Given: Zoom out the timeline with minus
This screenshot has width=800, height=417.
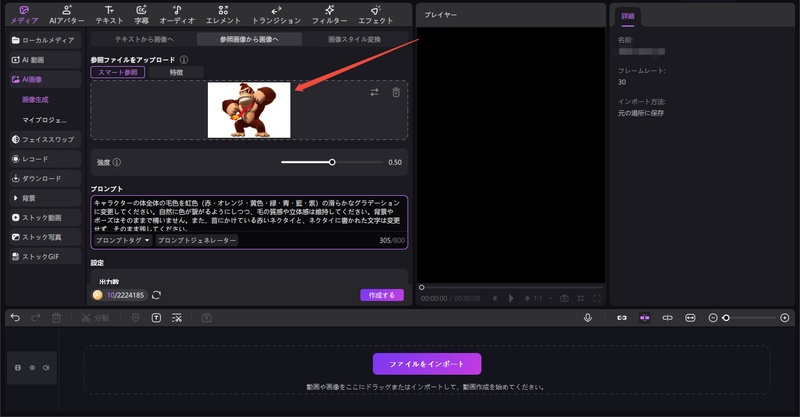Looking at the screenshot, I should pos(713,318).
